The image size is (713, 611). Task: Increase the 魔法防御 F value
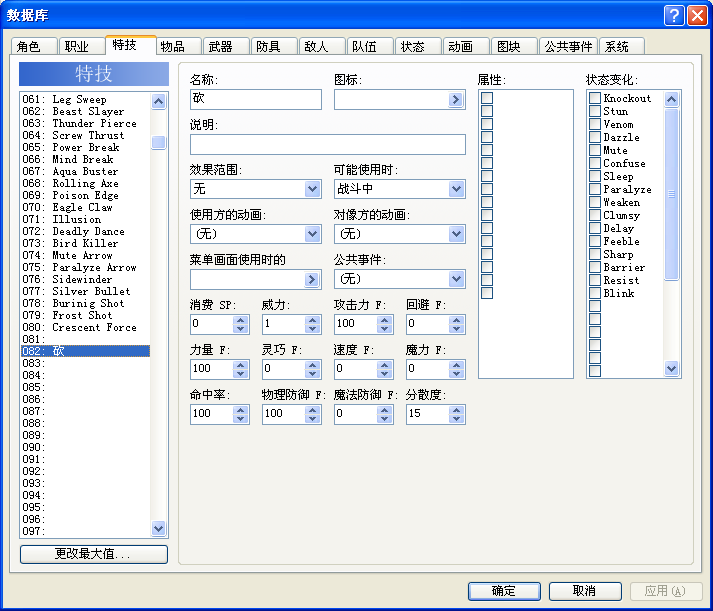(x=385, y=410)
